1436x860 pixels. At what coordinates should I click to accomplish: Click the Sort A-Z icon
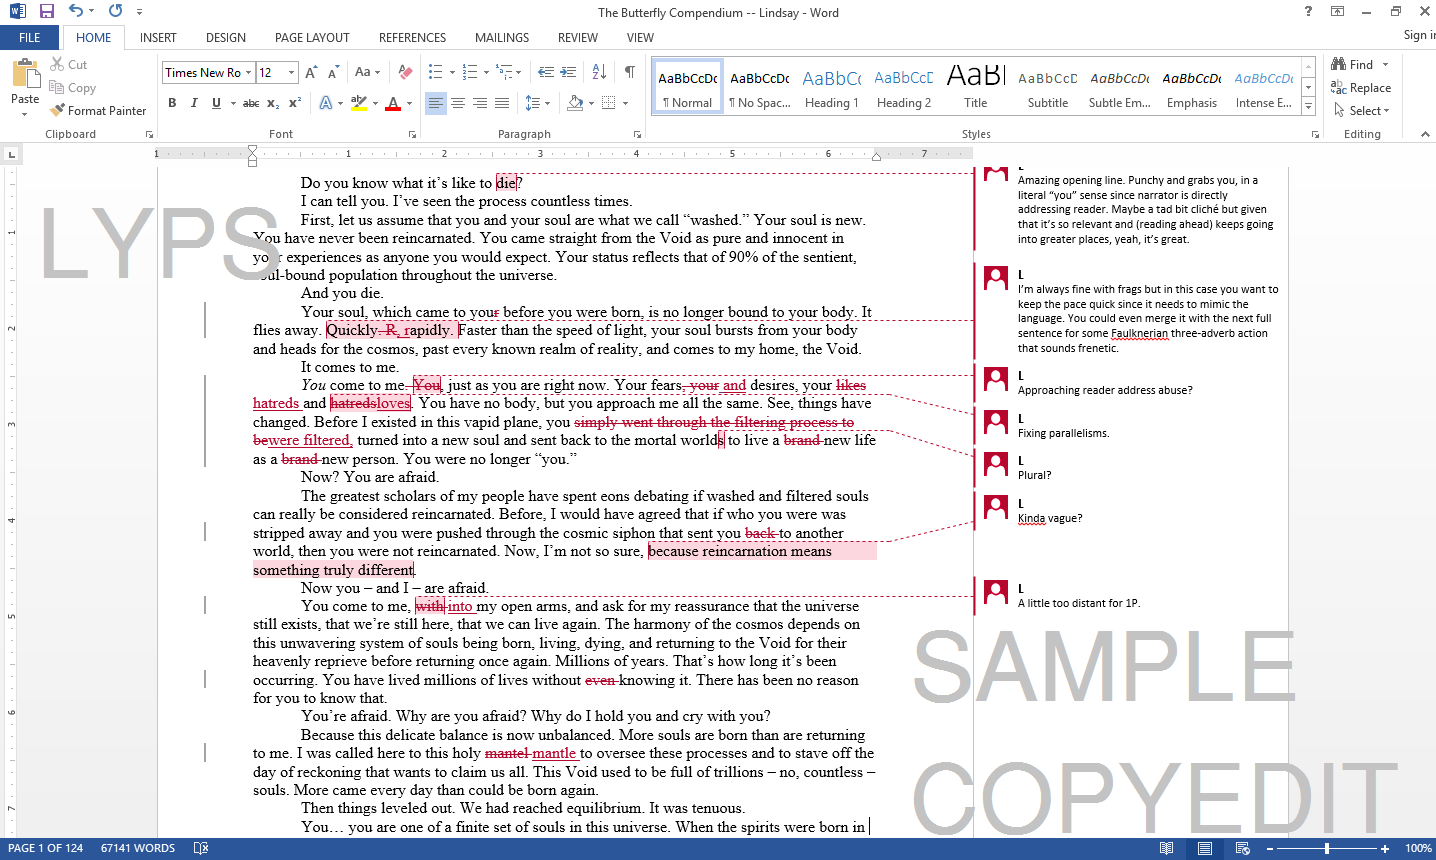[599, 72]
